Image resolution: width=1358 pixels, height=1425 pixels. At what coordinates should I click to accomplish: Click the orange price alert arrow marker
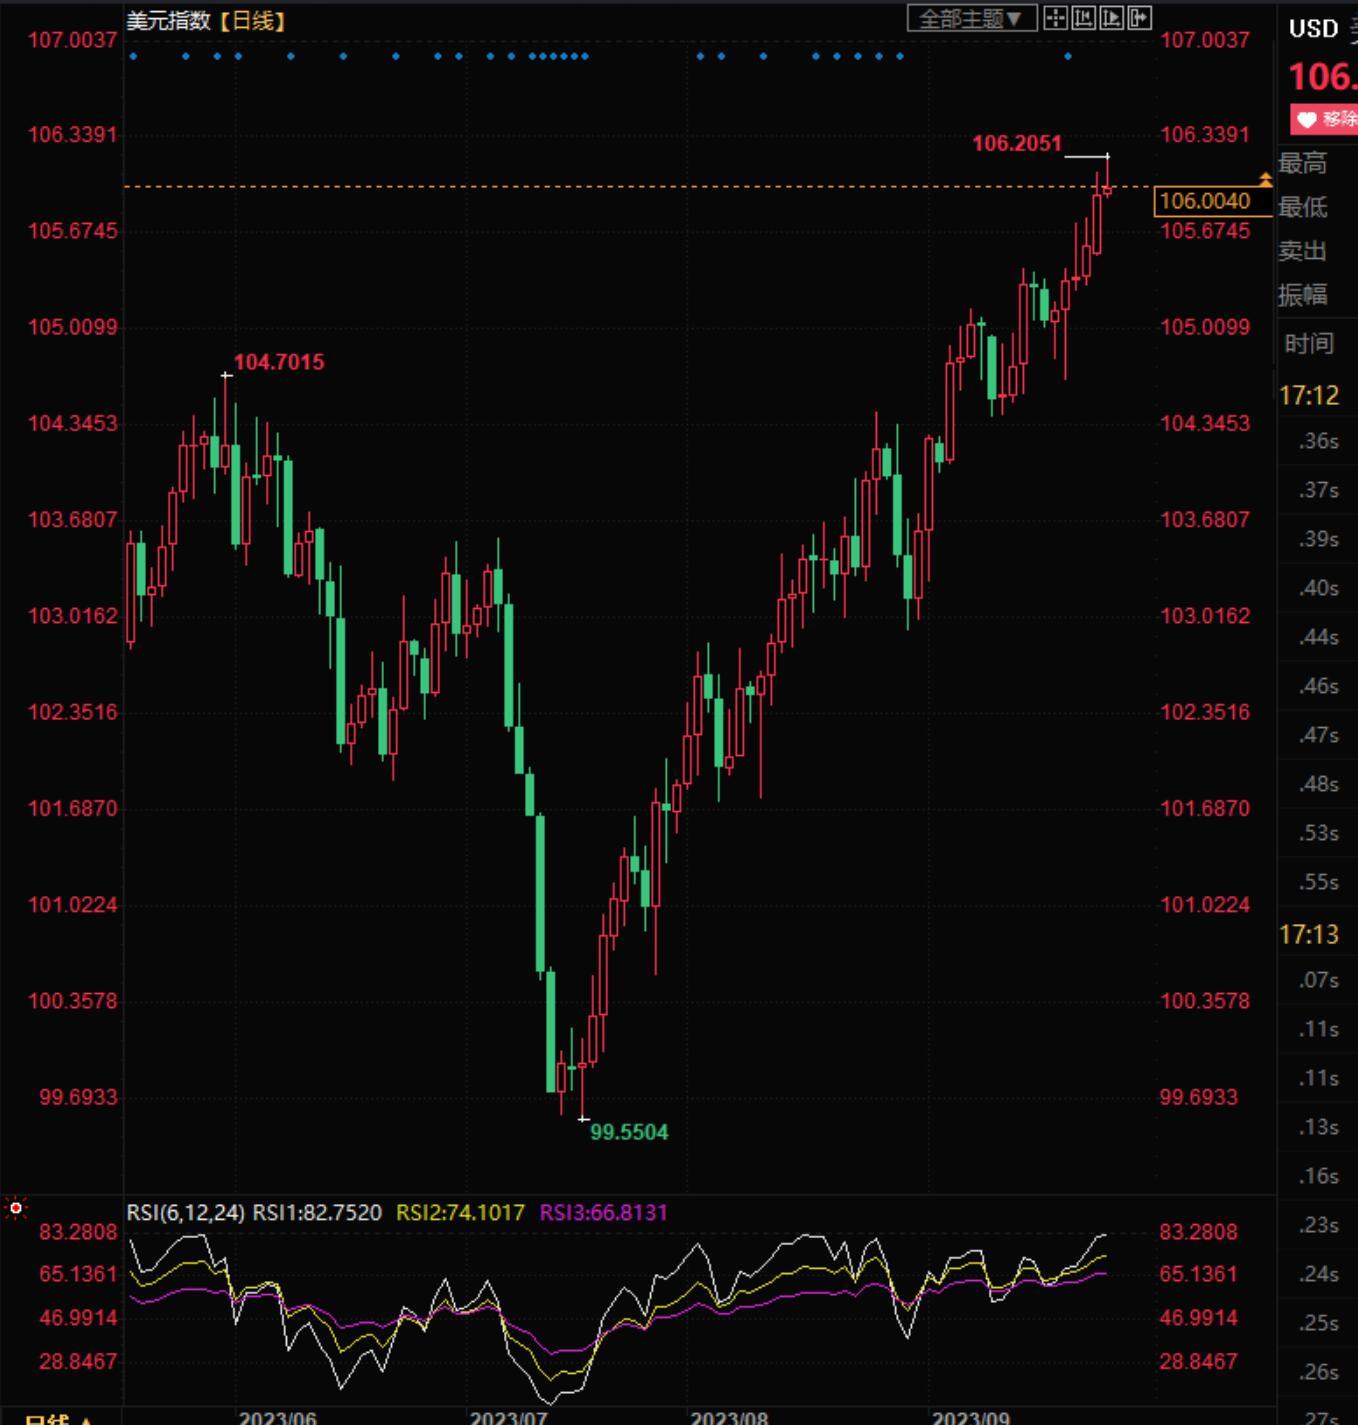click(x=1265, y=180)
